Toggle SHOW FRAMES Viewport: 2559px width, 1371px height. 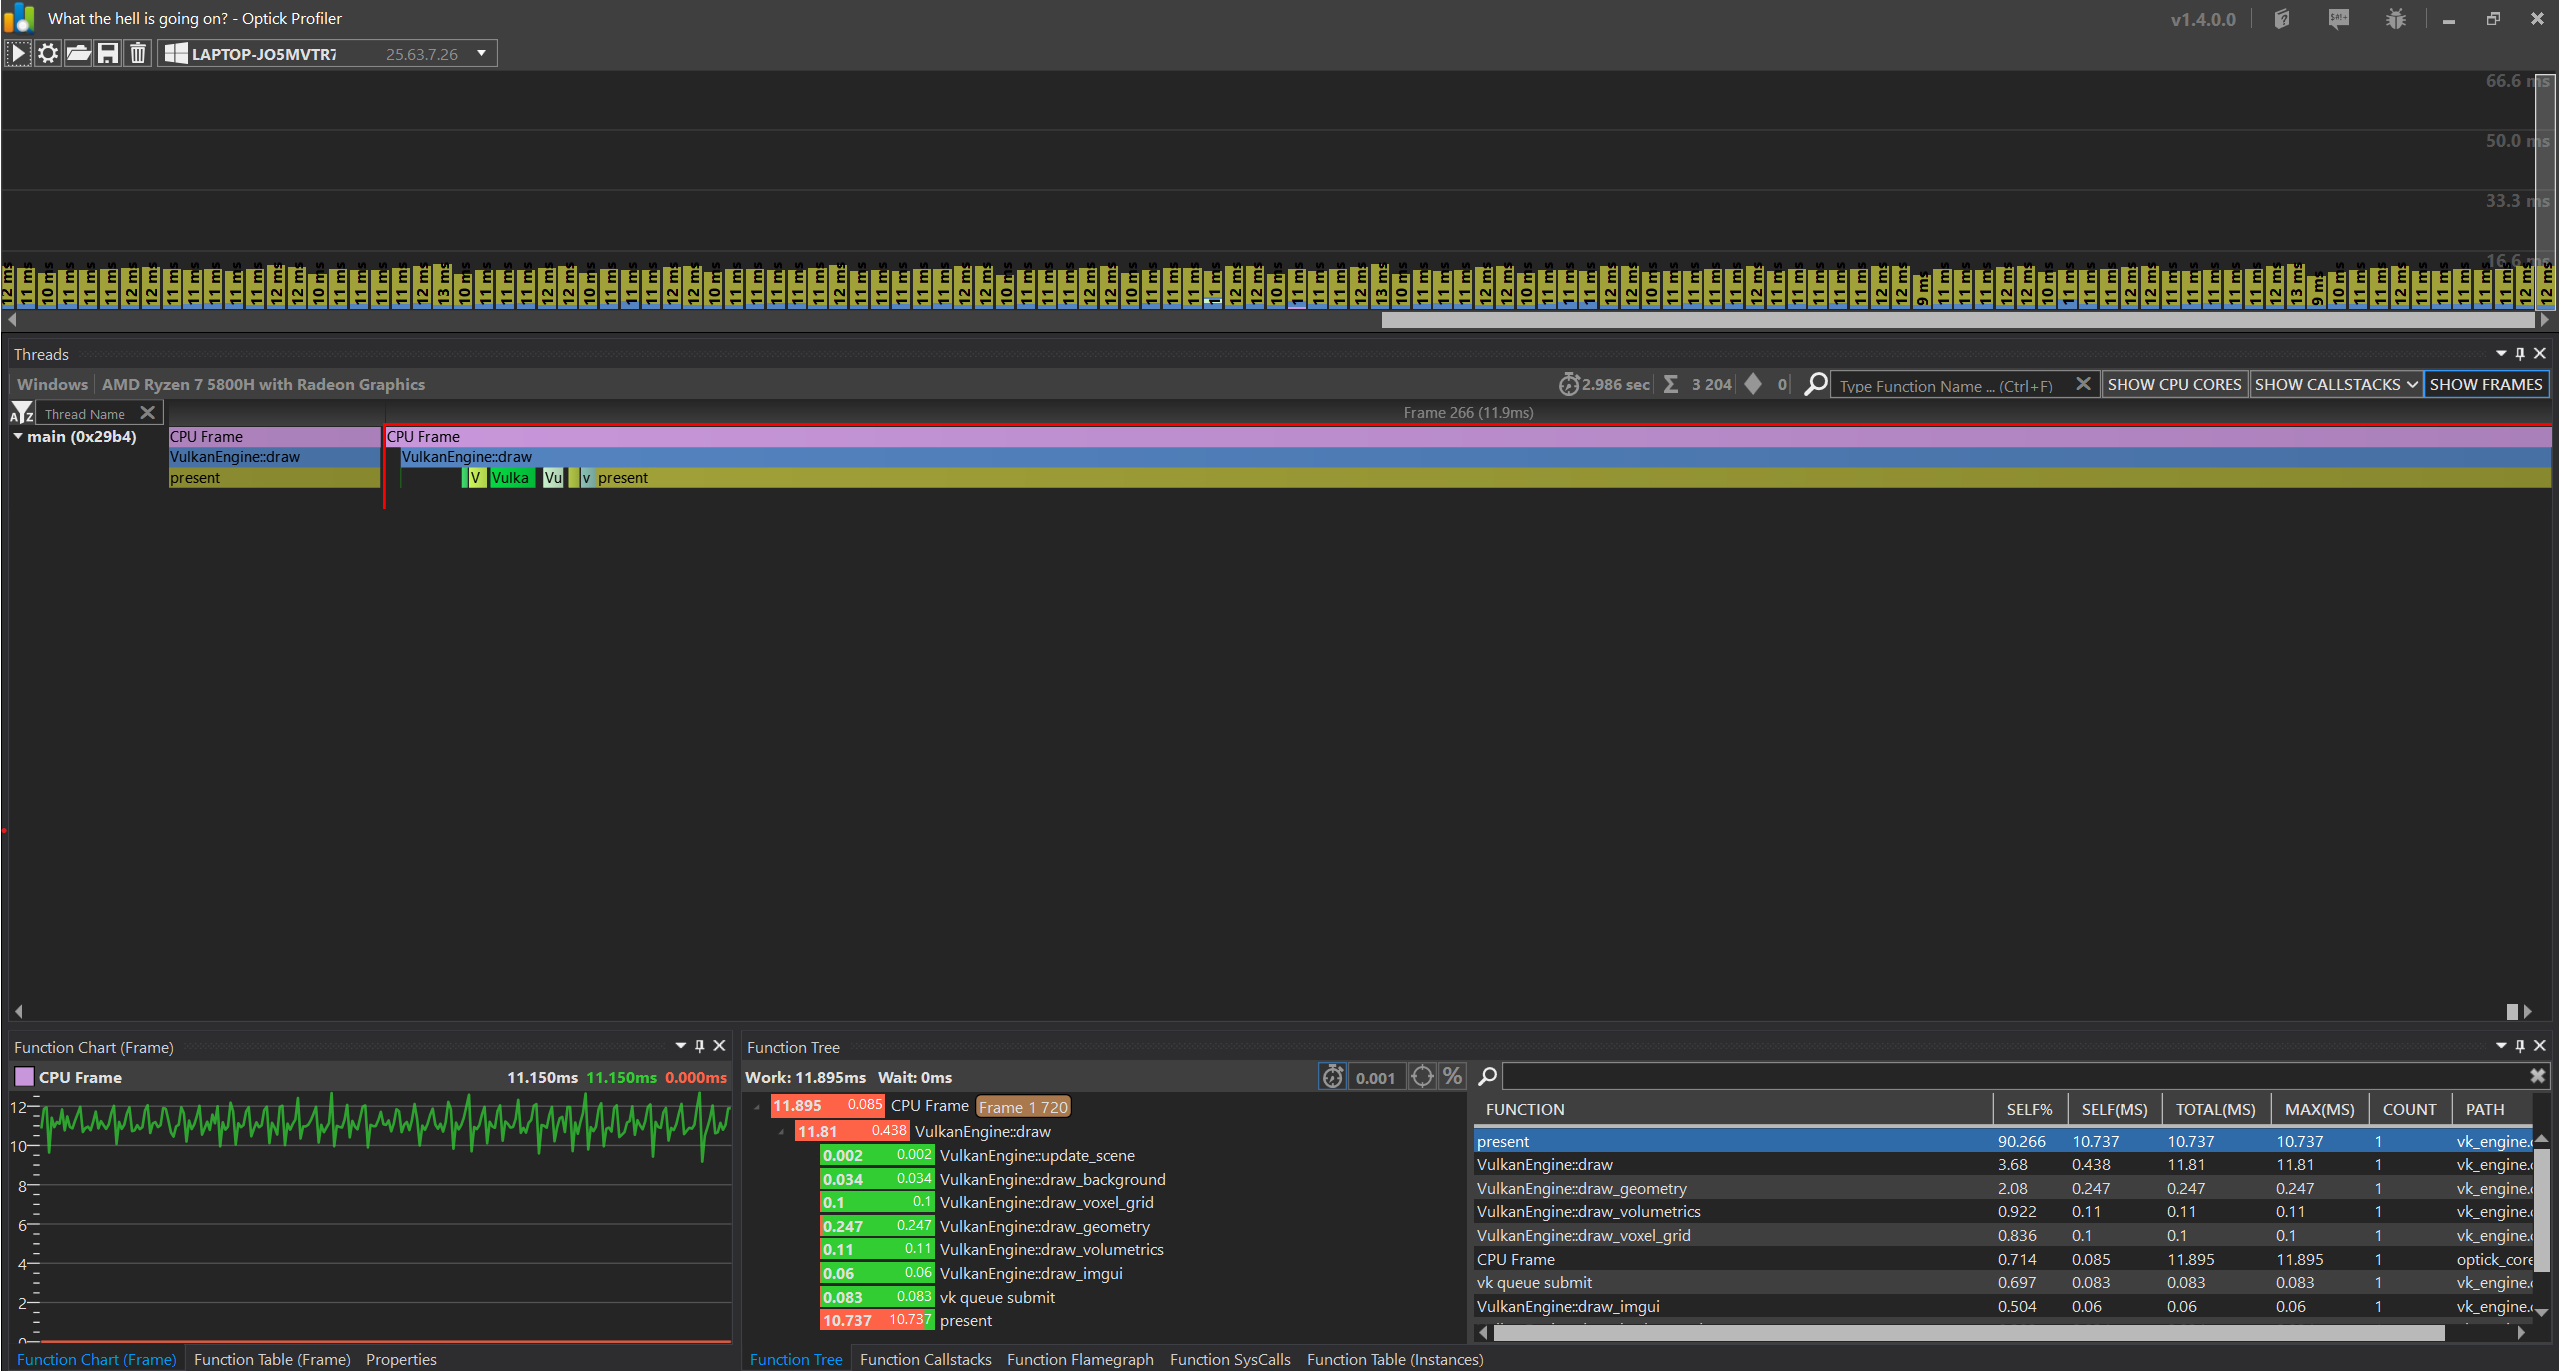pyautogui.click(x=2486, y=384)
